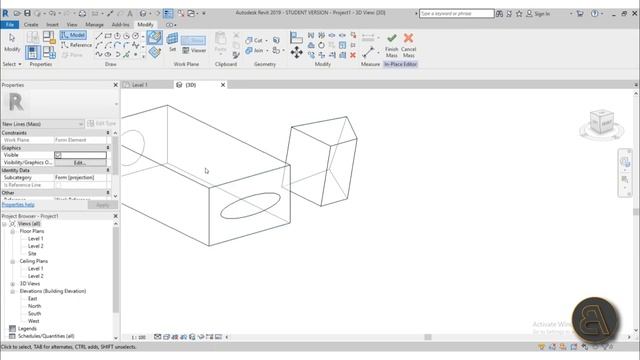Open the work plane Viewer
The width and height of the screenshot is (640, 360).
tap(194, 51)
